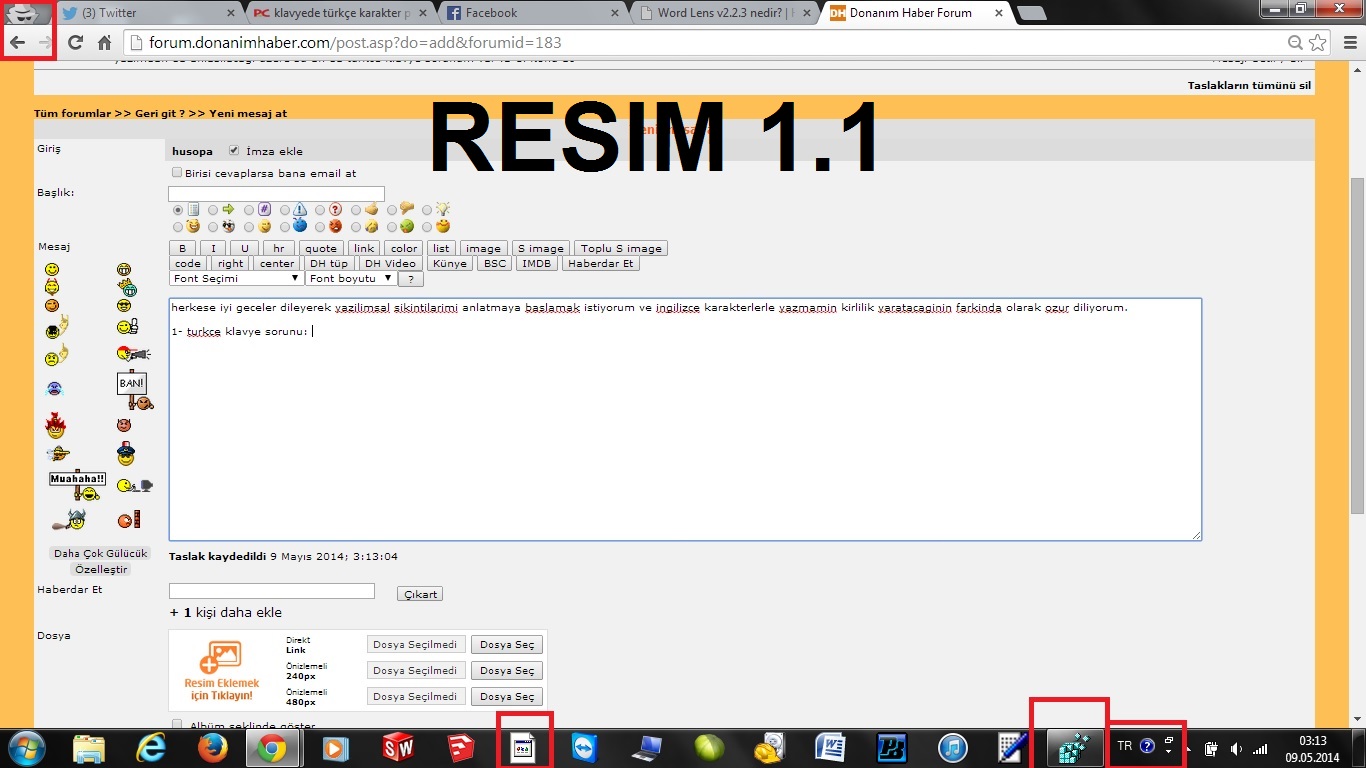Insert the police cap smiley
The width and height of the screenshot is (1366, 768).
125,454
